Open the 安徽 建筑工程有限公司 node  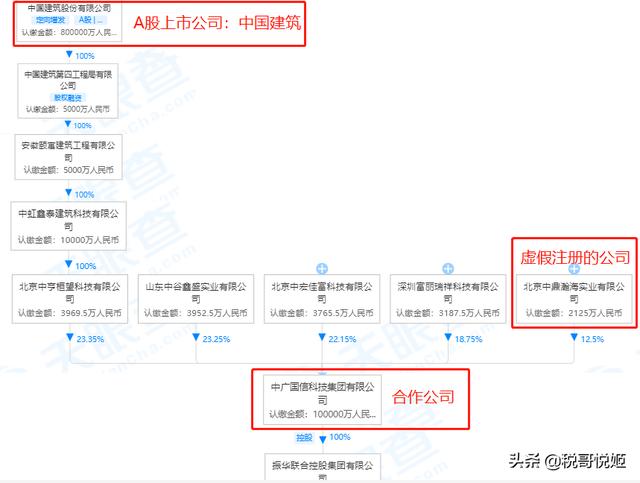point(68,157)
